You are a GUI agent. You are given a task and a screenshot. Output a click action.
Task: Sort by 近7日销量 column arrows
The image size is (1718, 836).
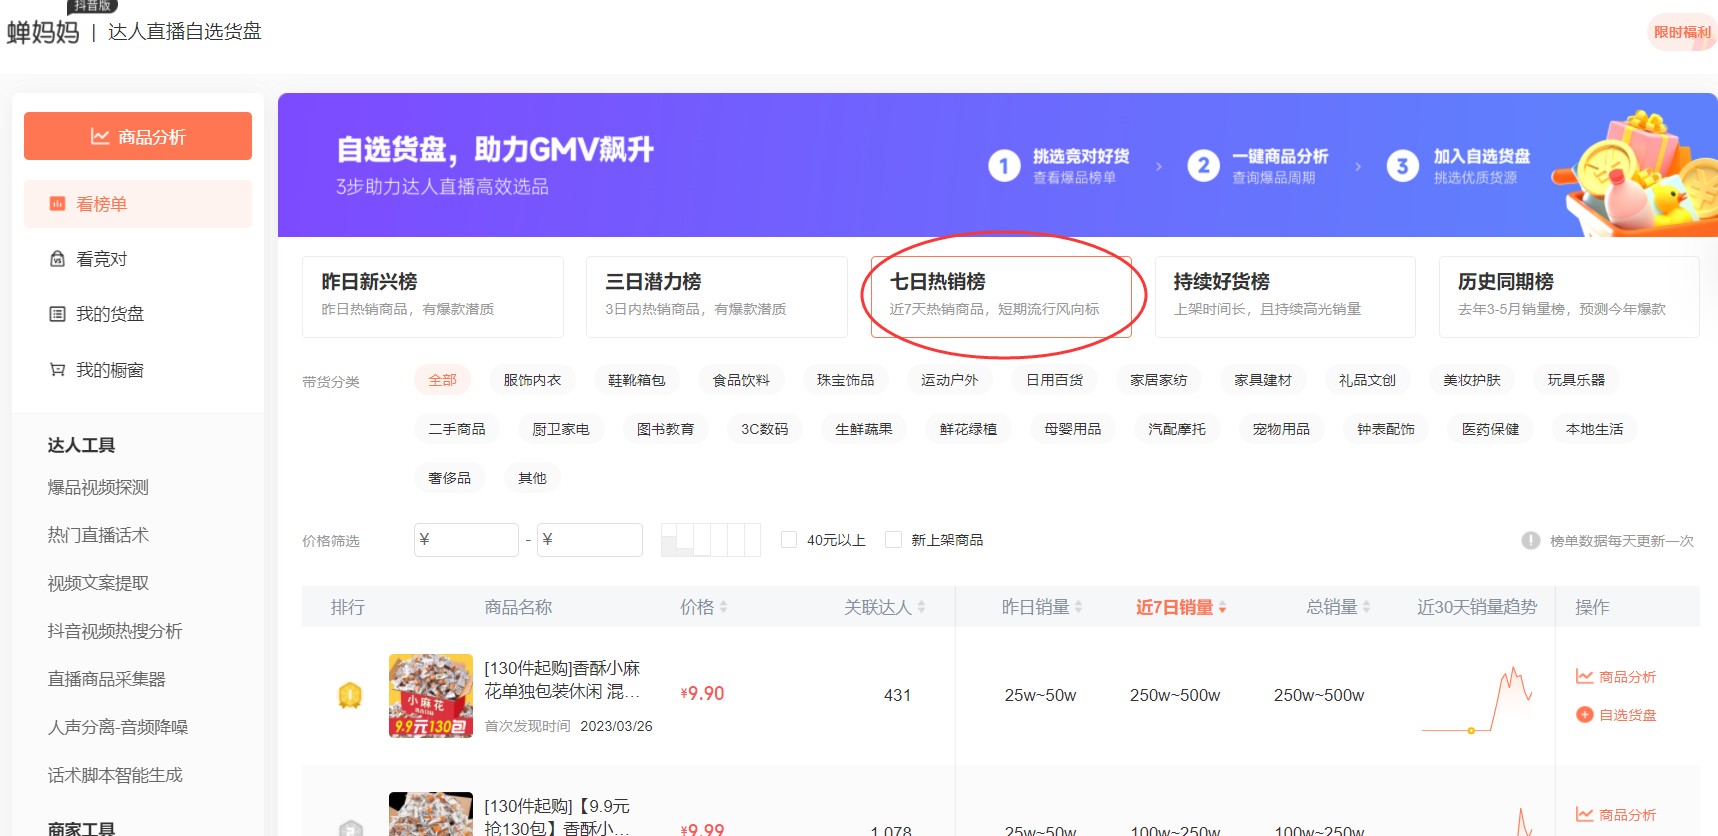point(1222,607)
